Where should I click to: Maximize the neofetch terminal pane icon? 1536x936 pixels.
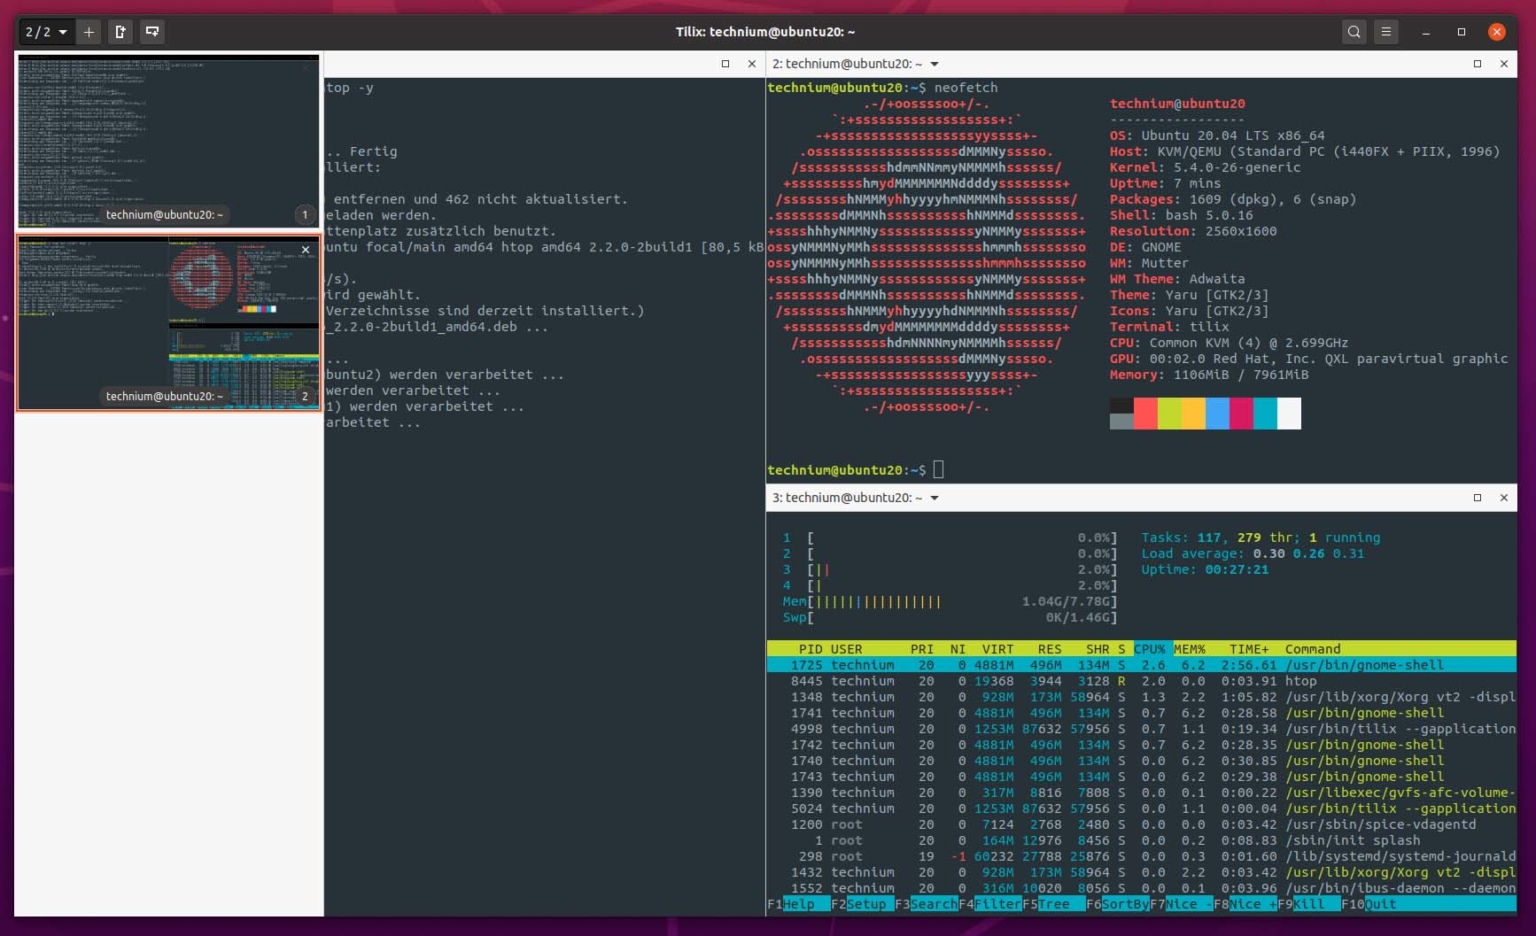1476,63
